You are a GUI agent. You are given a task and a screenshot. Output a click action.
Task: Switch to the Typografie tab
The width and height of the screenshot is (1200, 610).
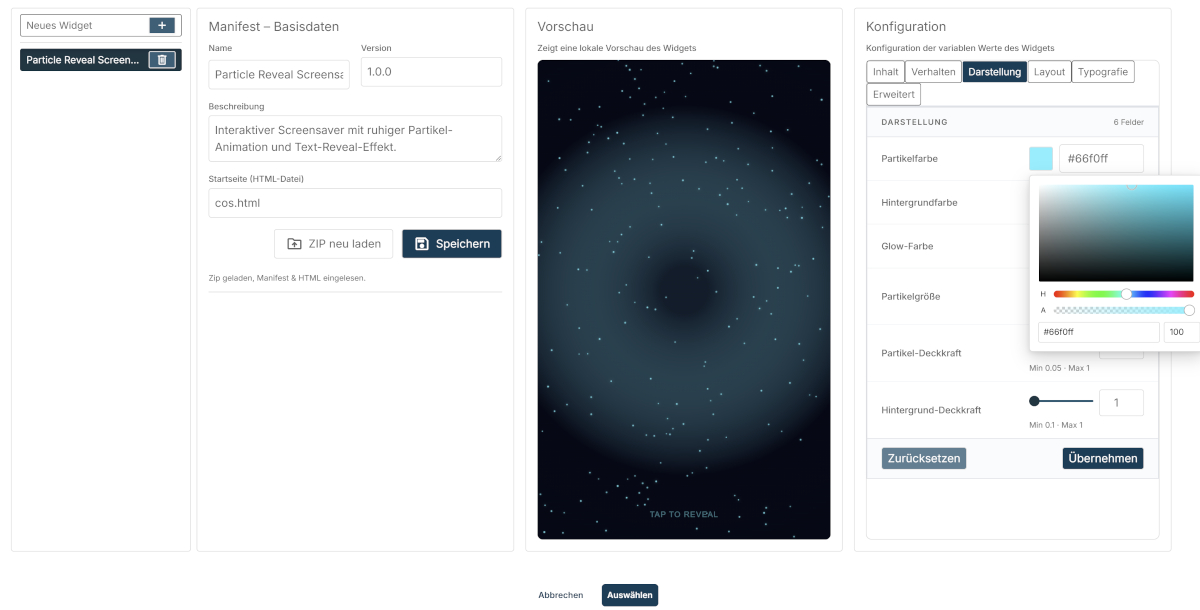coord(1102,72)
